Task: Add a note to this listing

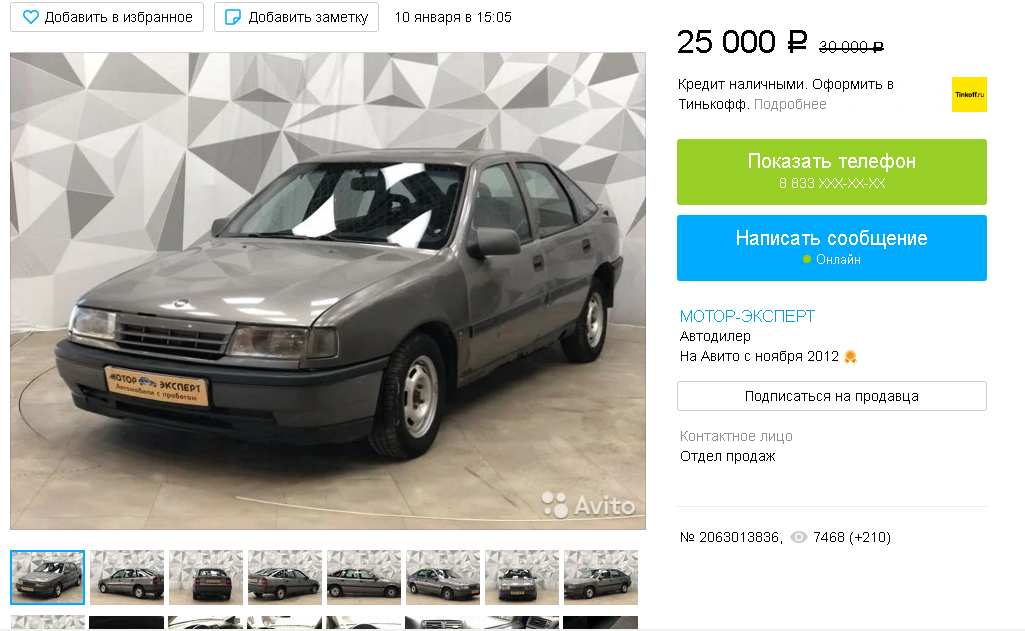Action: [296, 17]
